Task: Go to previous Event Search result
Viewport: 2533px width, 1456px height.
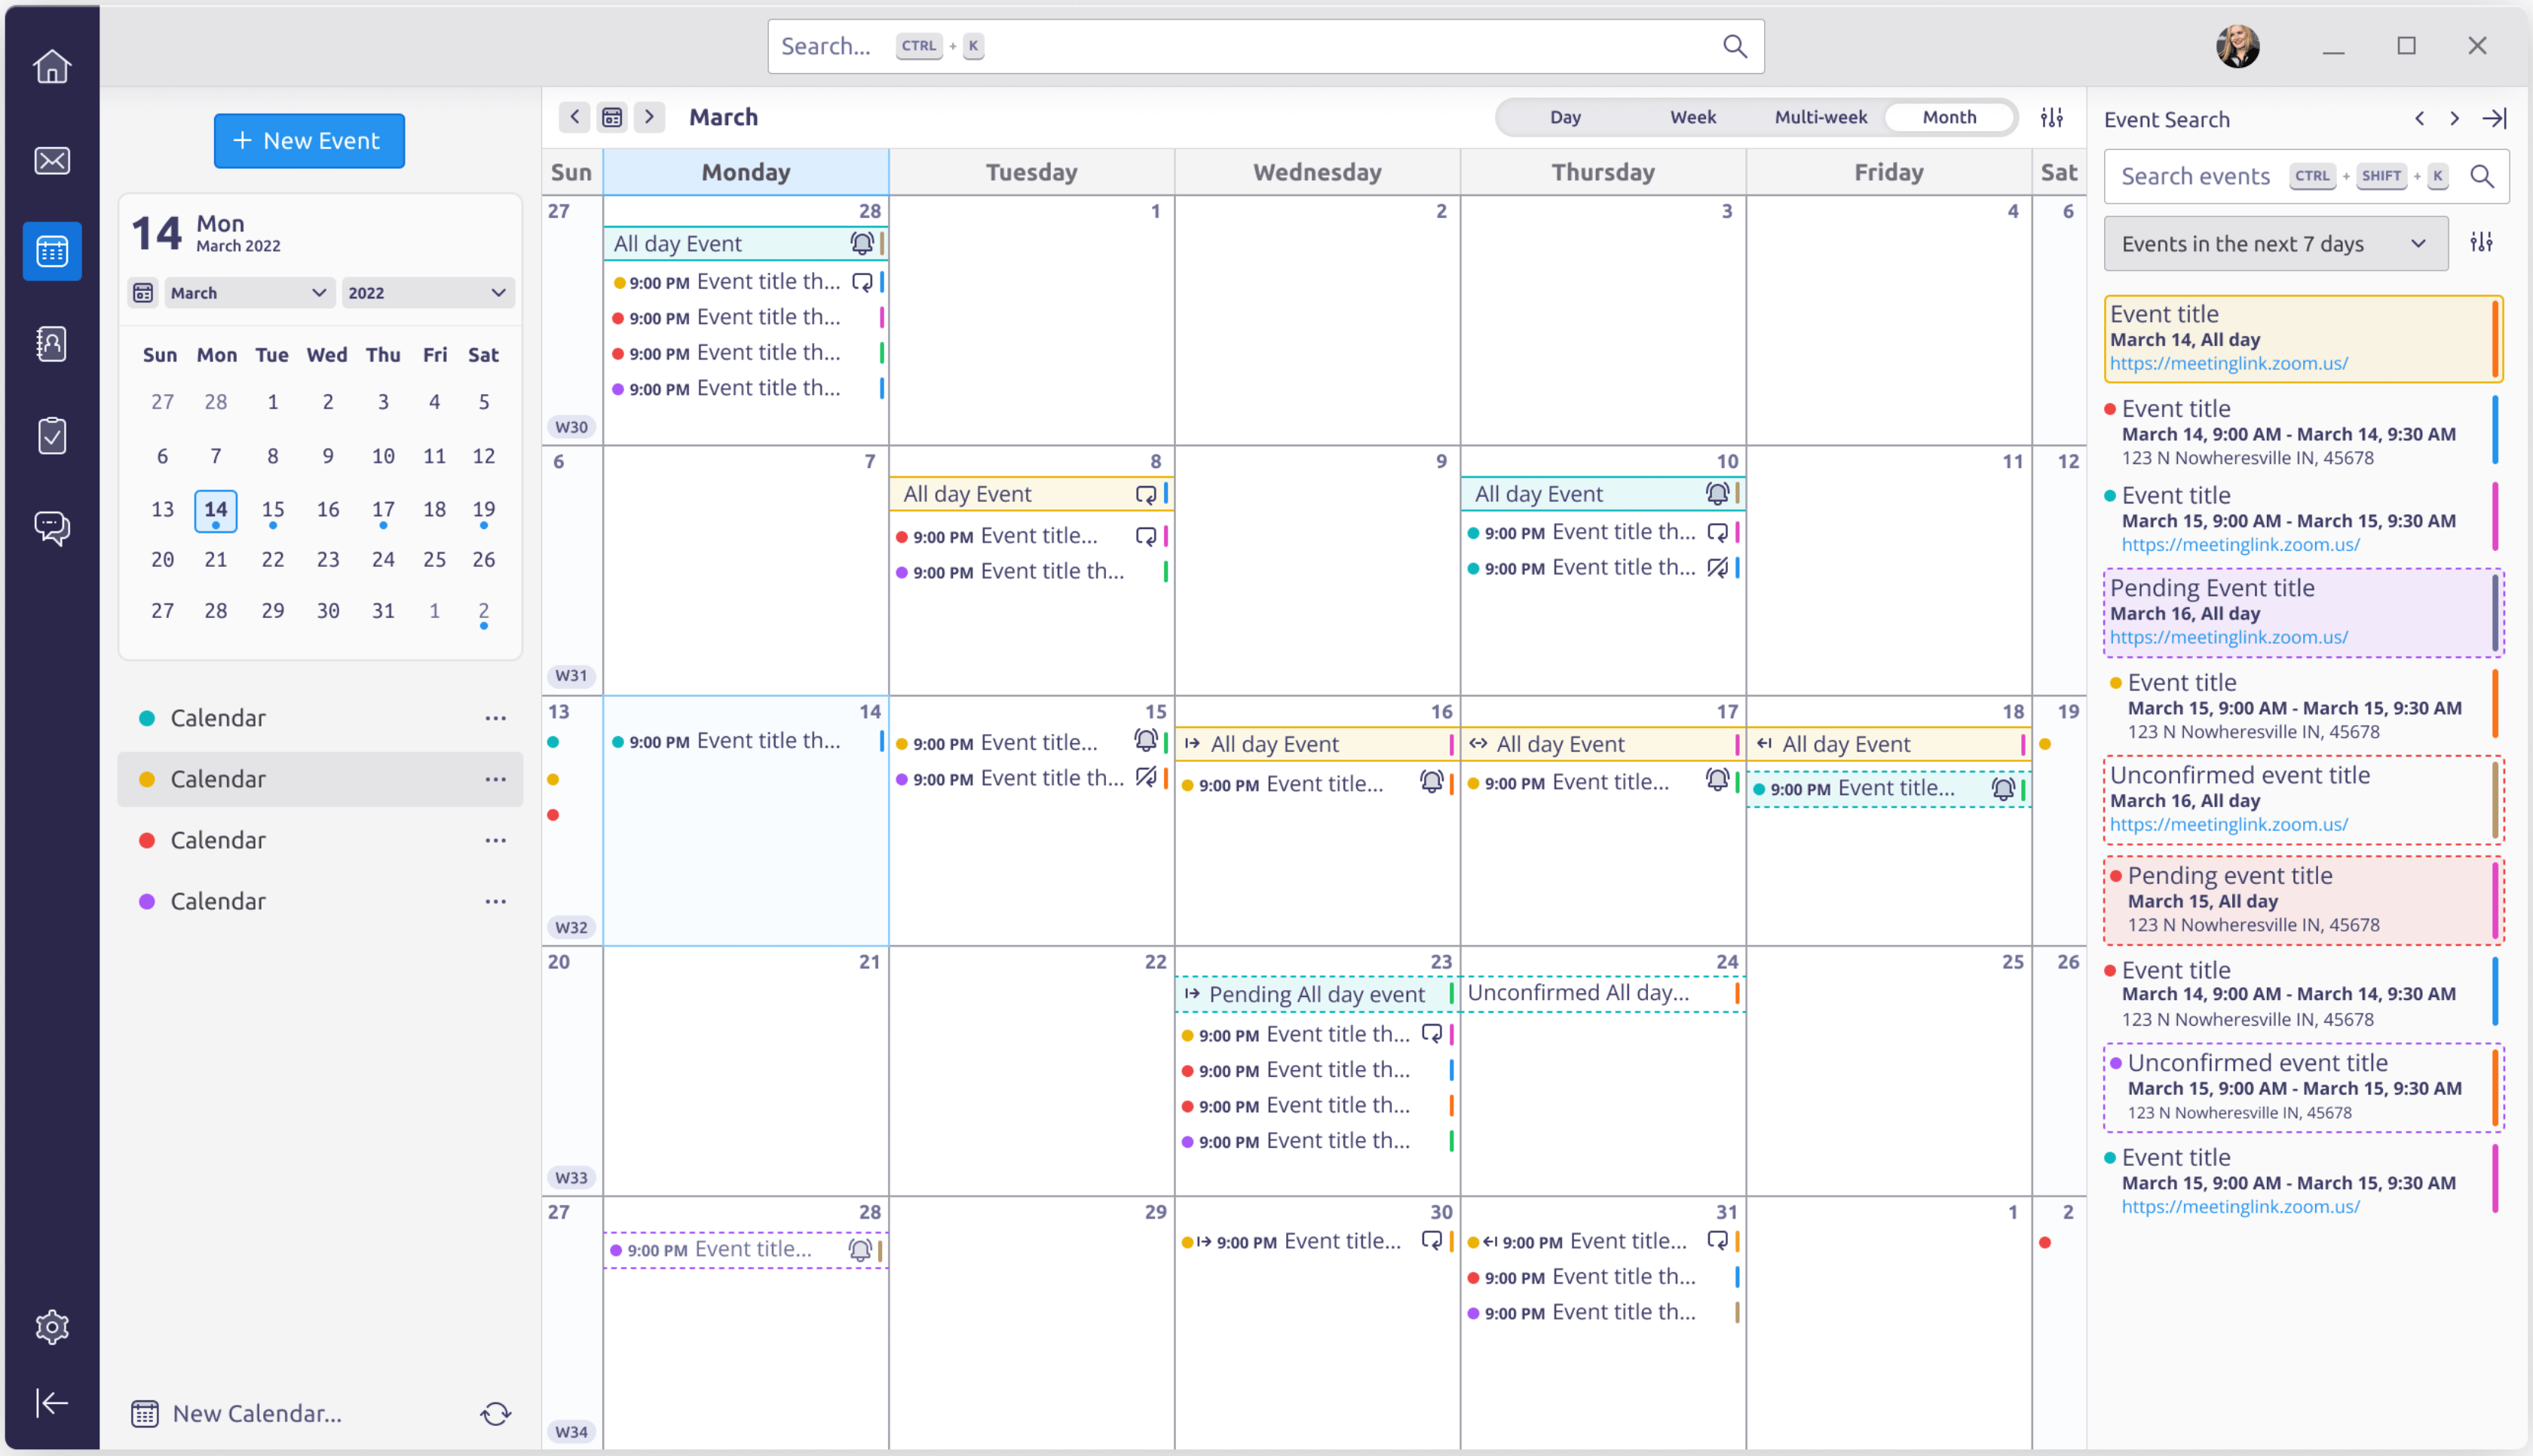Action: point(2420,118)
